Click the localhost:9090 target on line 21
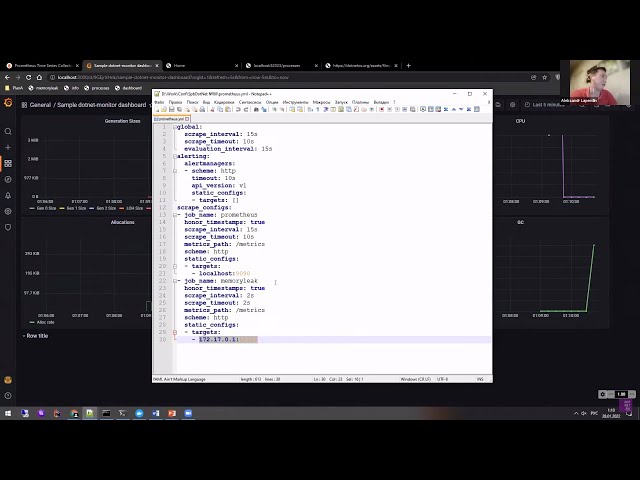 (x=224, y=273)
